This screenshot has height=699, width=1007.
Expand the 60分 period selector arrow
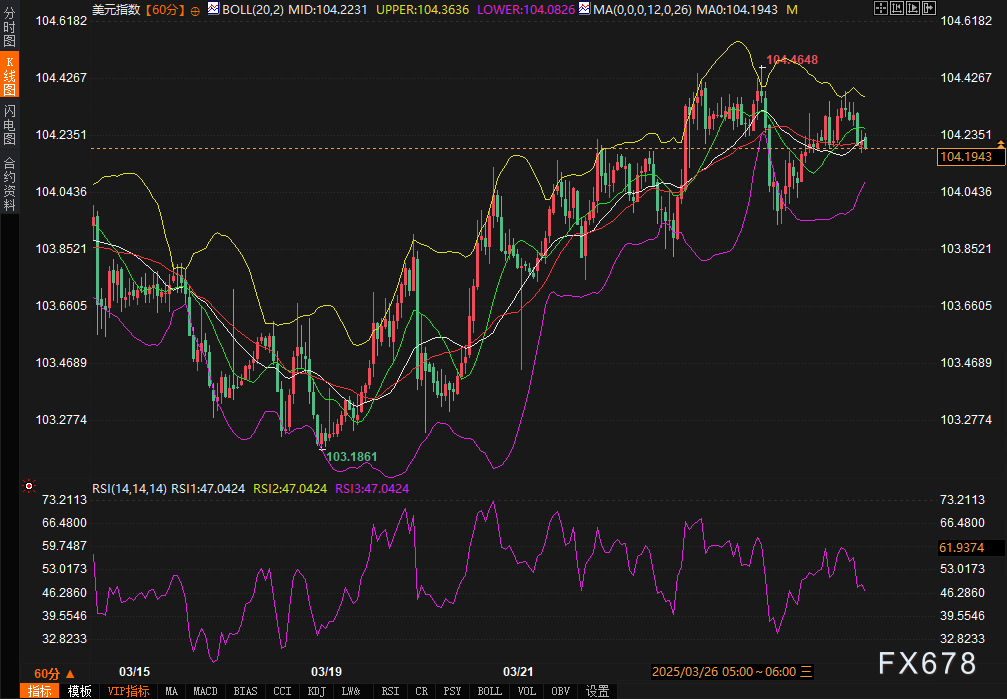70,673
